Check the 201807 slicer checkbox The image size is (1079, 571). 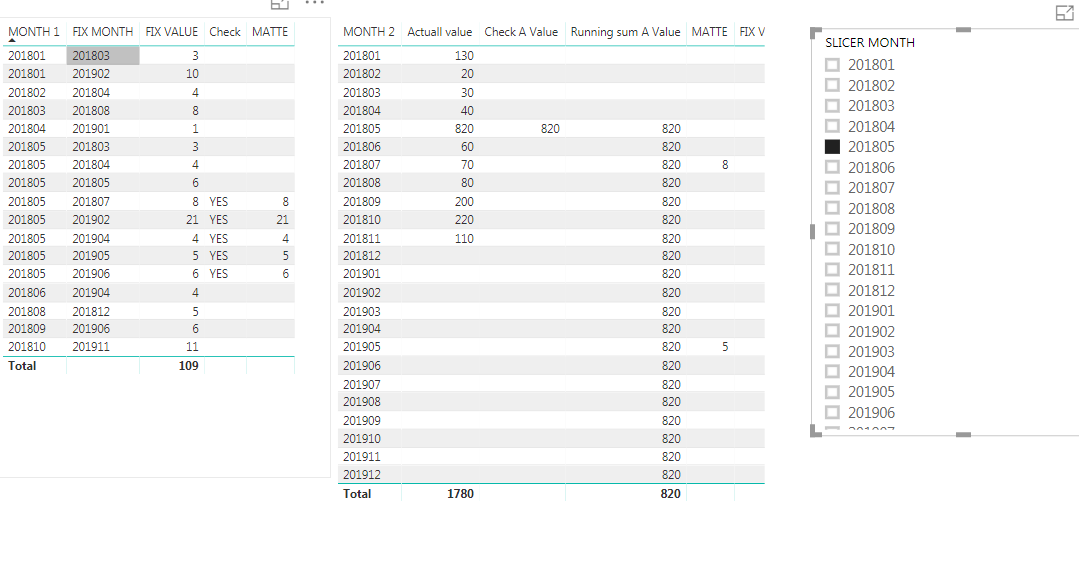[x=832, y=188]
